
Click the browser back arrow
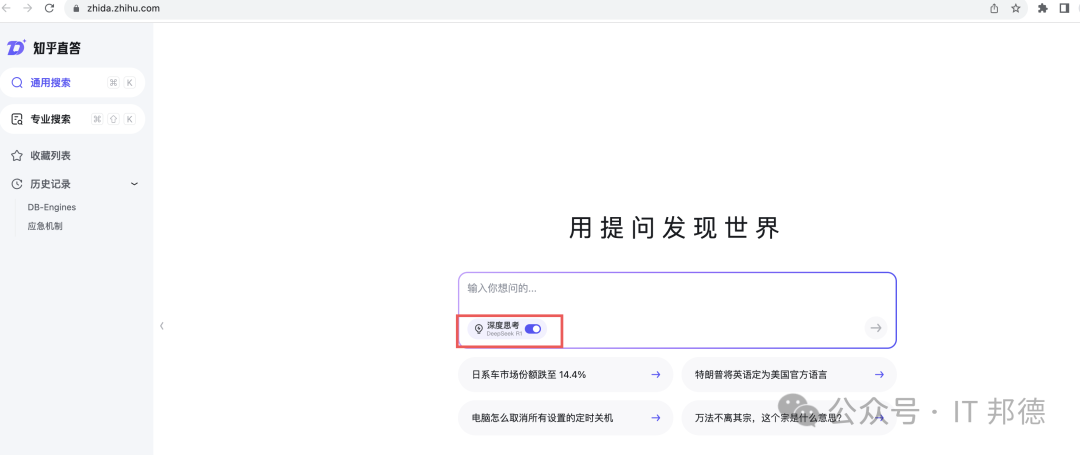click(x=6, y=8)
